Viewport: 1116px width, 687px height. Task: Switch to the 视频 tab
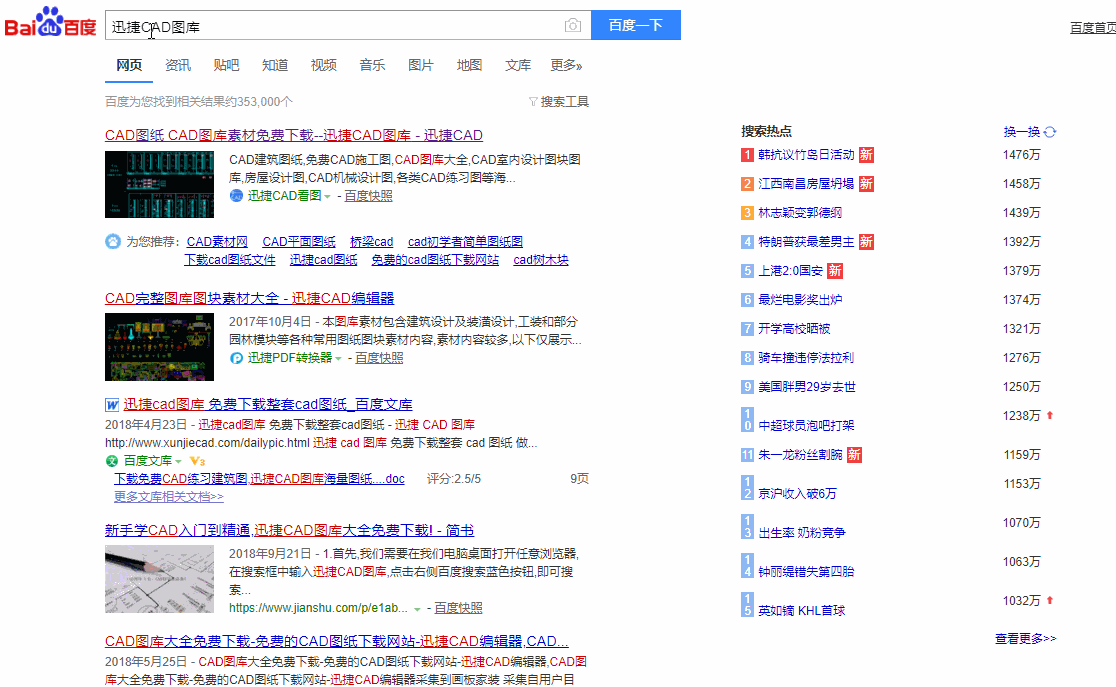pyautogui.click(x=324, y=65)
